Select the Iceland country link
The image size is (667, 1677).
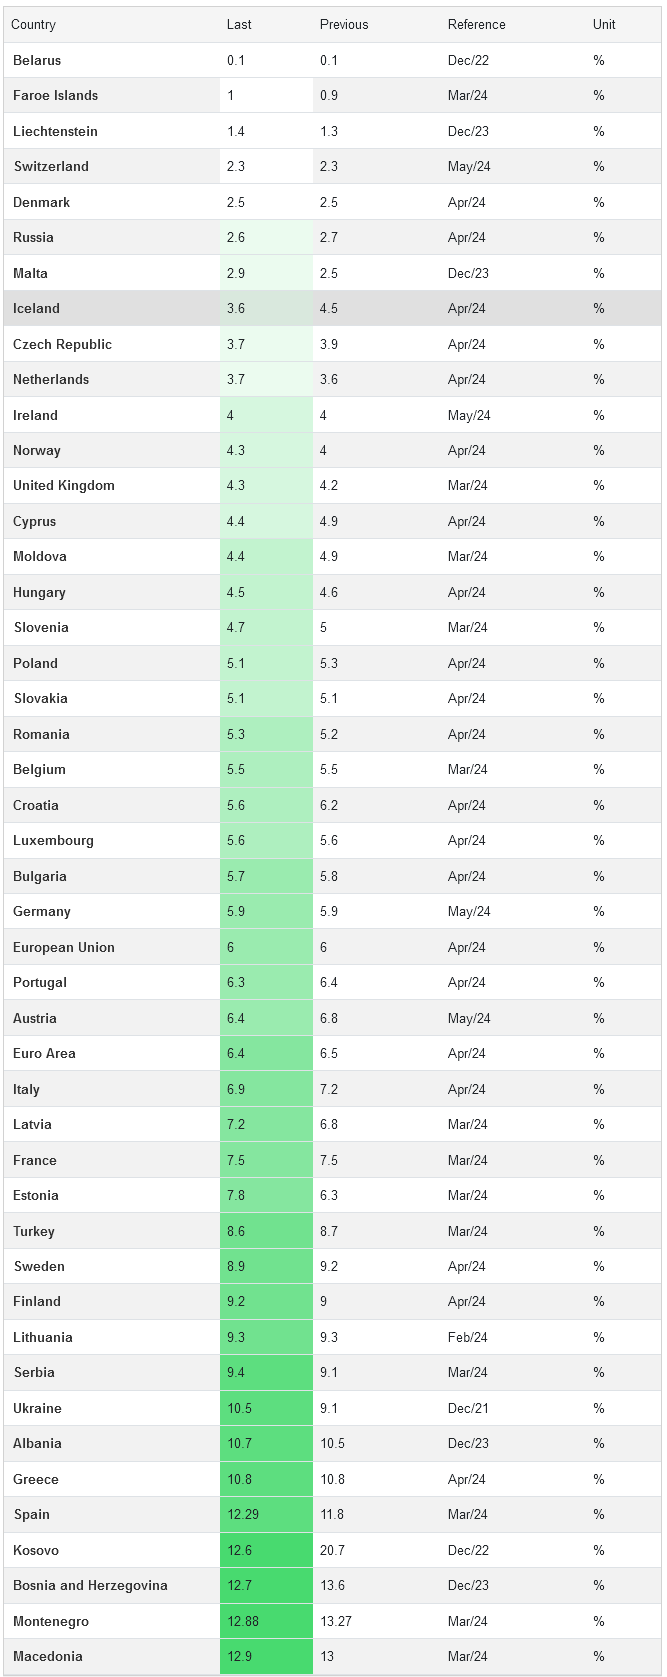pos(36,309)
